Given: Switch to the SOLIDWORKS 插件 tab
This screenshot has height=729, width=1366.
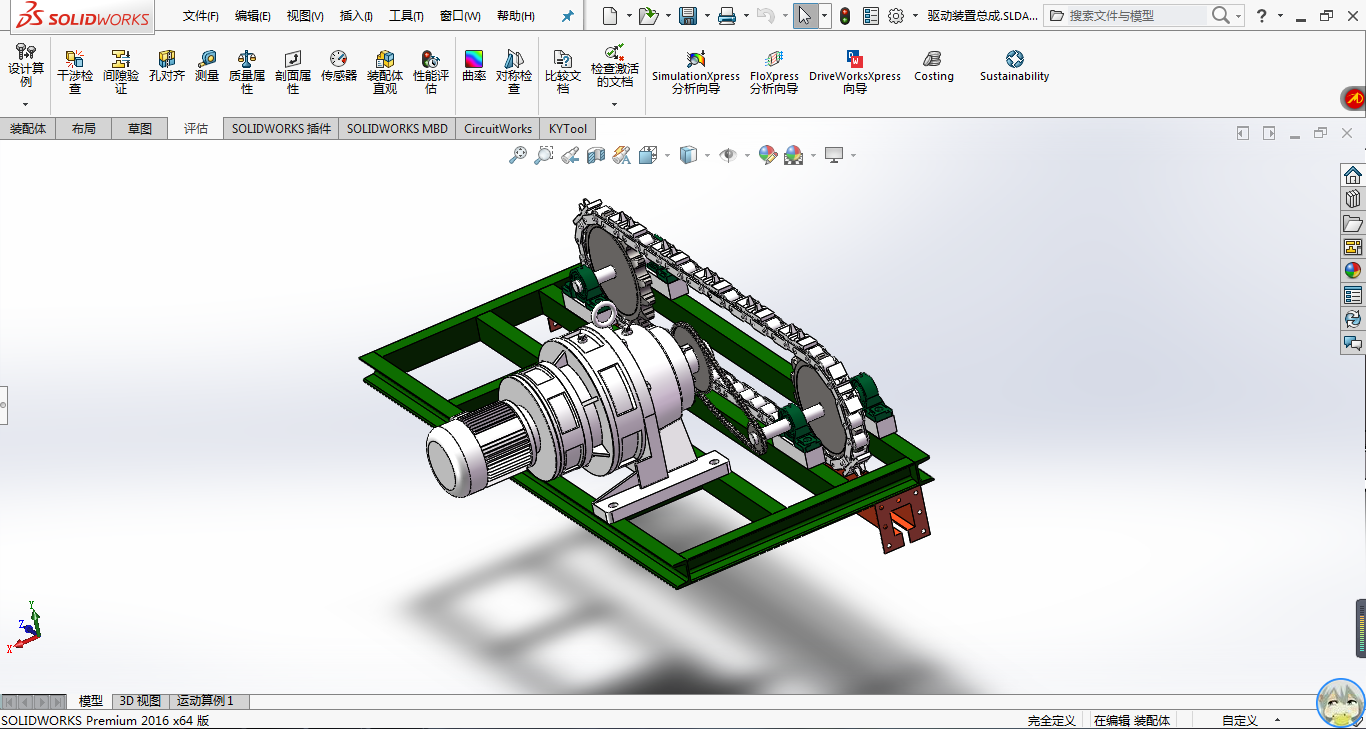Looking at the screenshot, I should pyautogui.click(x=281, y=129).
